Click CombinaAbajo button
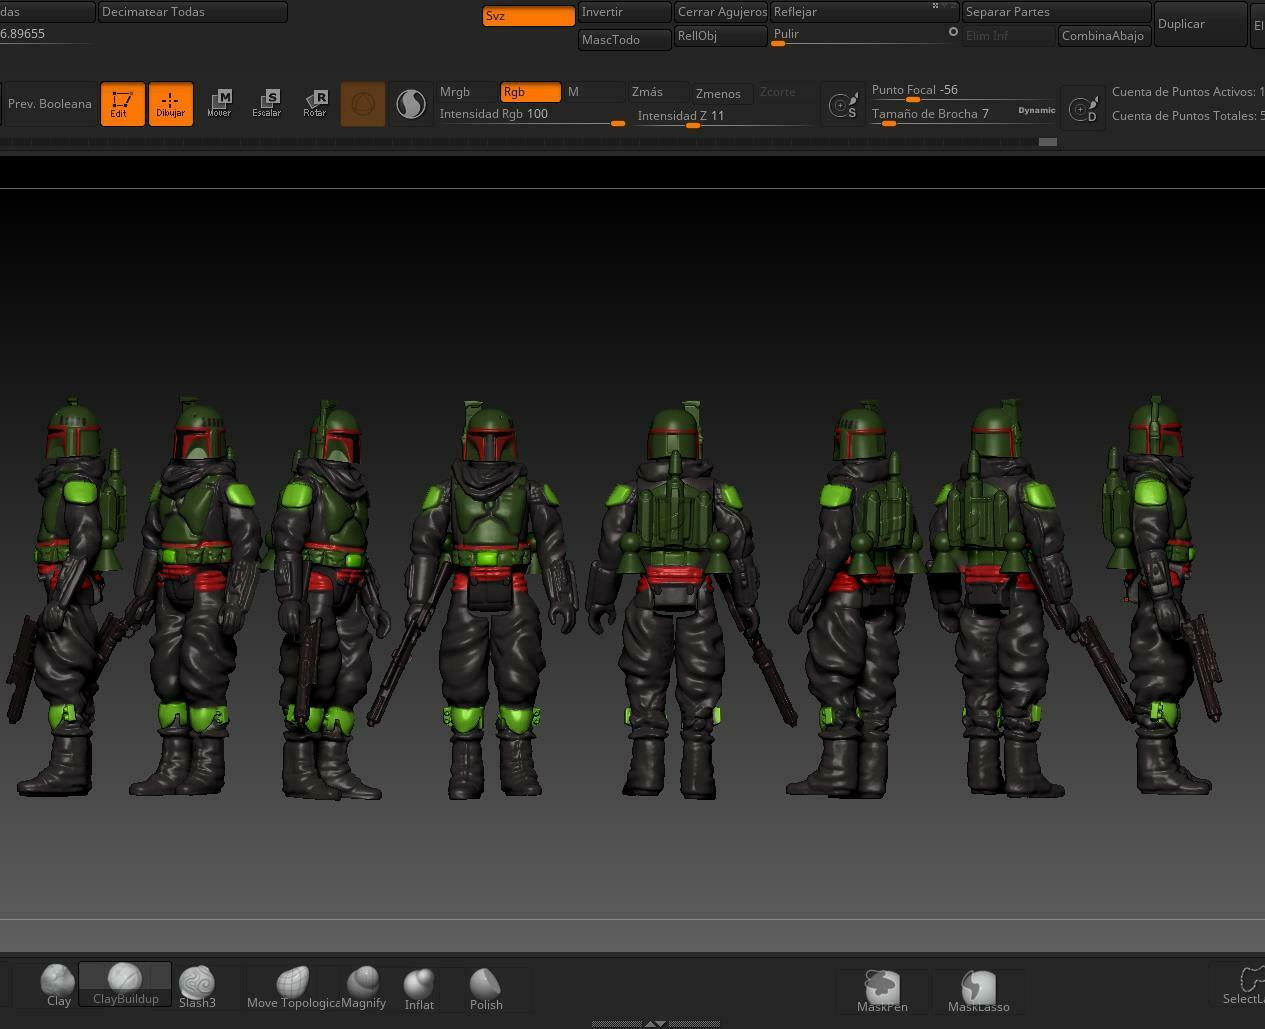The width and height of the screenshot is (1265, 1029). click(x=1103, y=36)
